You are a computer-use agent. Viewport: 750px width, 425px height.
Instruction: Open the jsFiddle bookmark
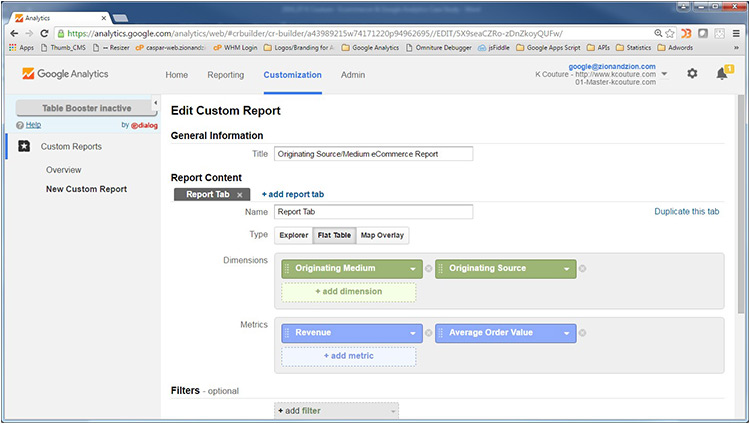click(494, 48)
